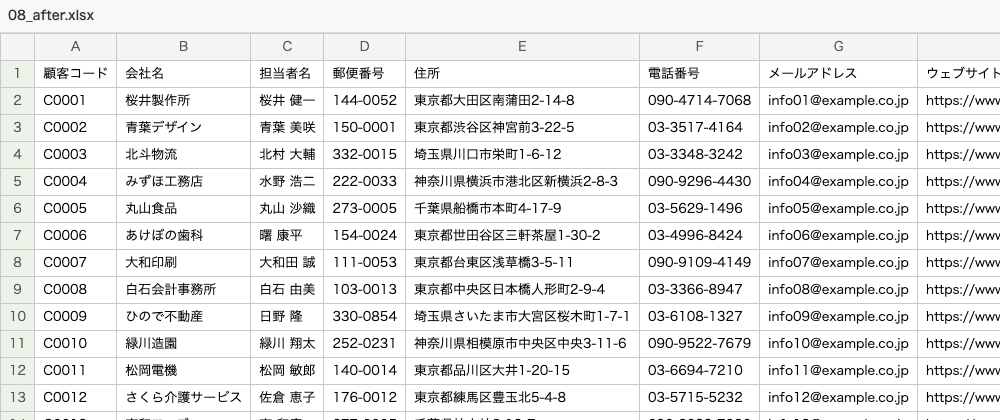Select row 9 header
1000x420 pixels.
click(17, 290)
